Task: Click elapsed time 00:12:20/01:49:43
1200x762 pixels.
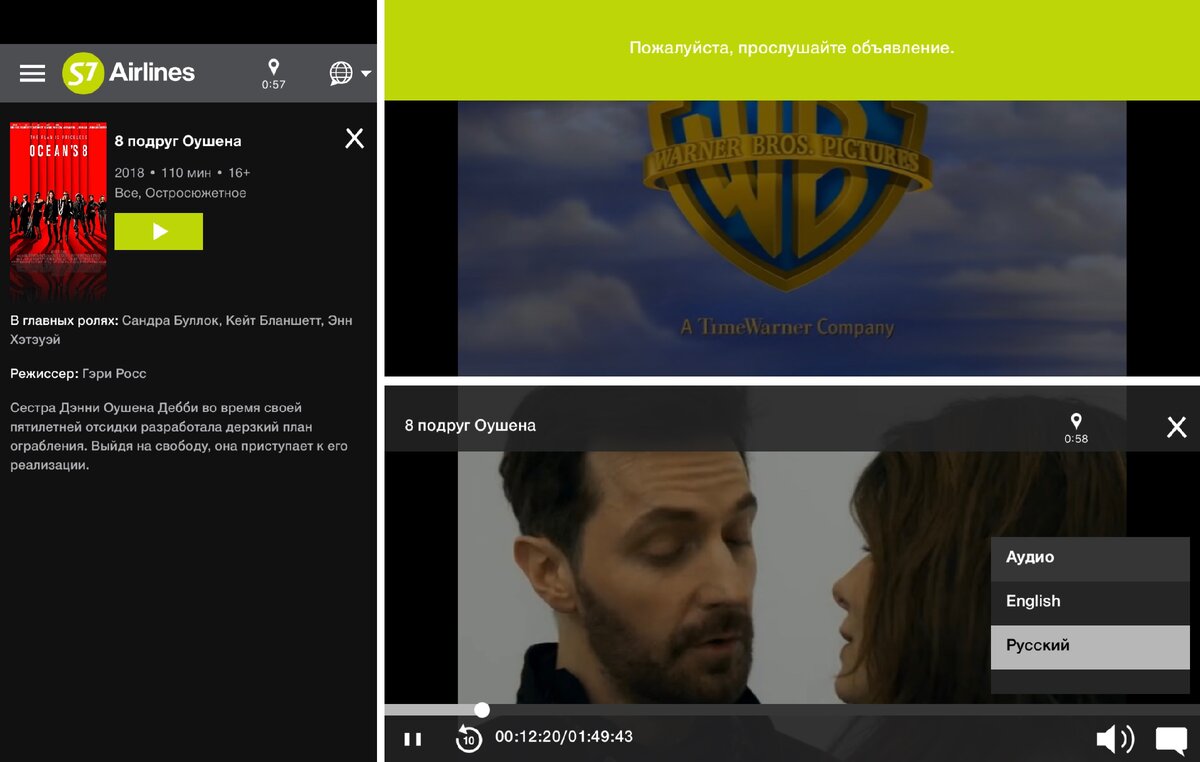Action: point(564,737)
